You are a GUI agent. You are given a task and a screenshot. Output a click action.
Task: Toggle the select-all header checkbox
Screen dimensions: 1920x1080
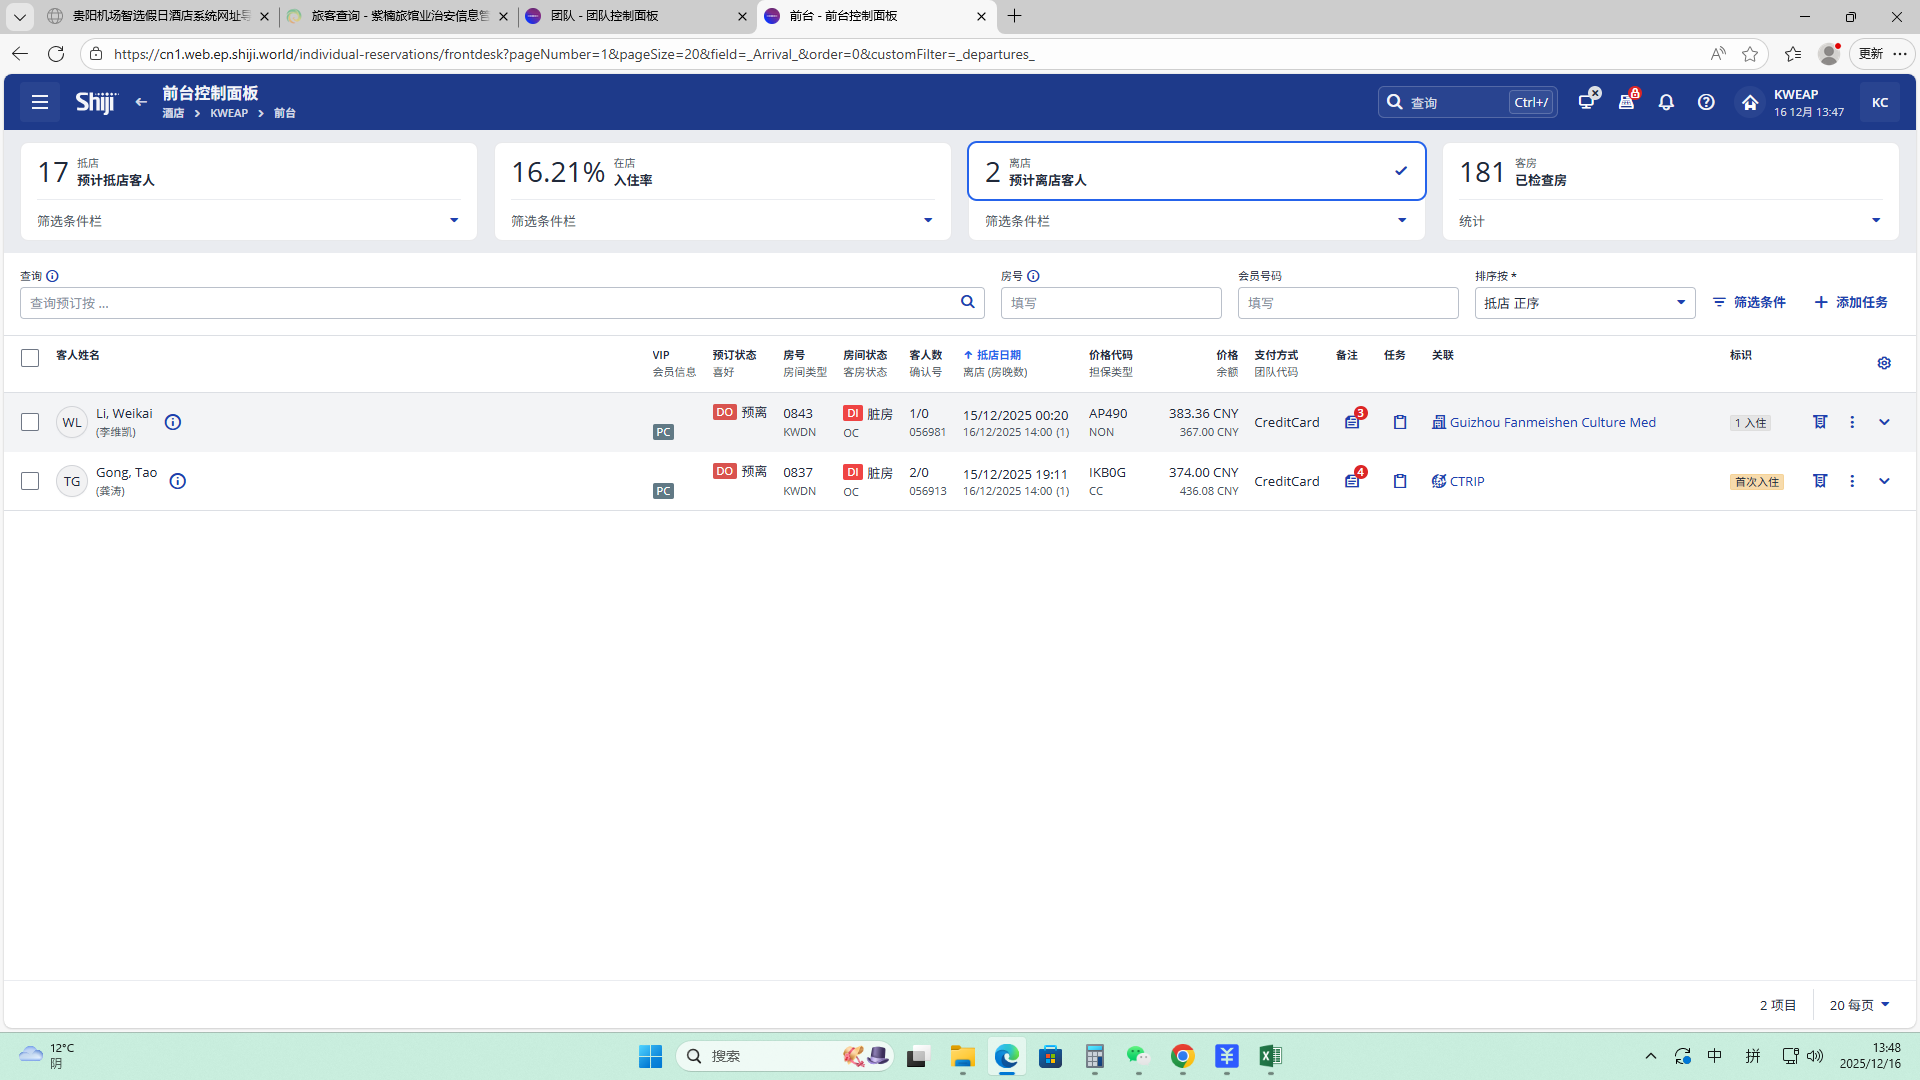click(30, 358)
